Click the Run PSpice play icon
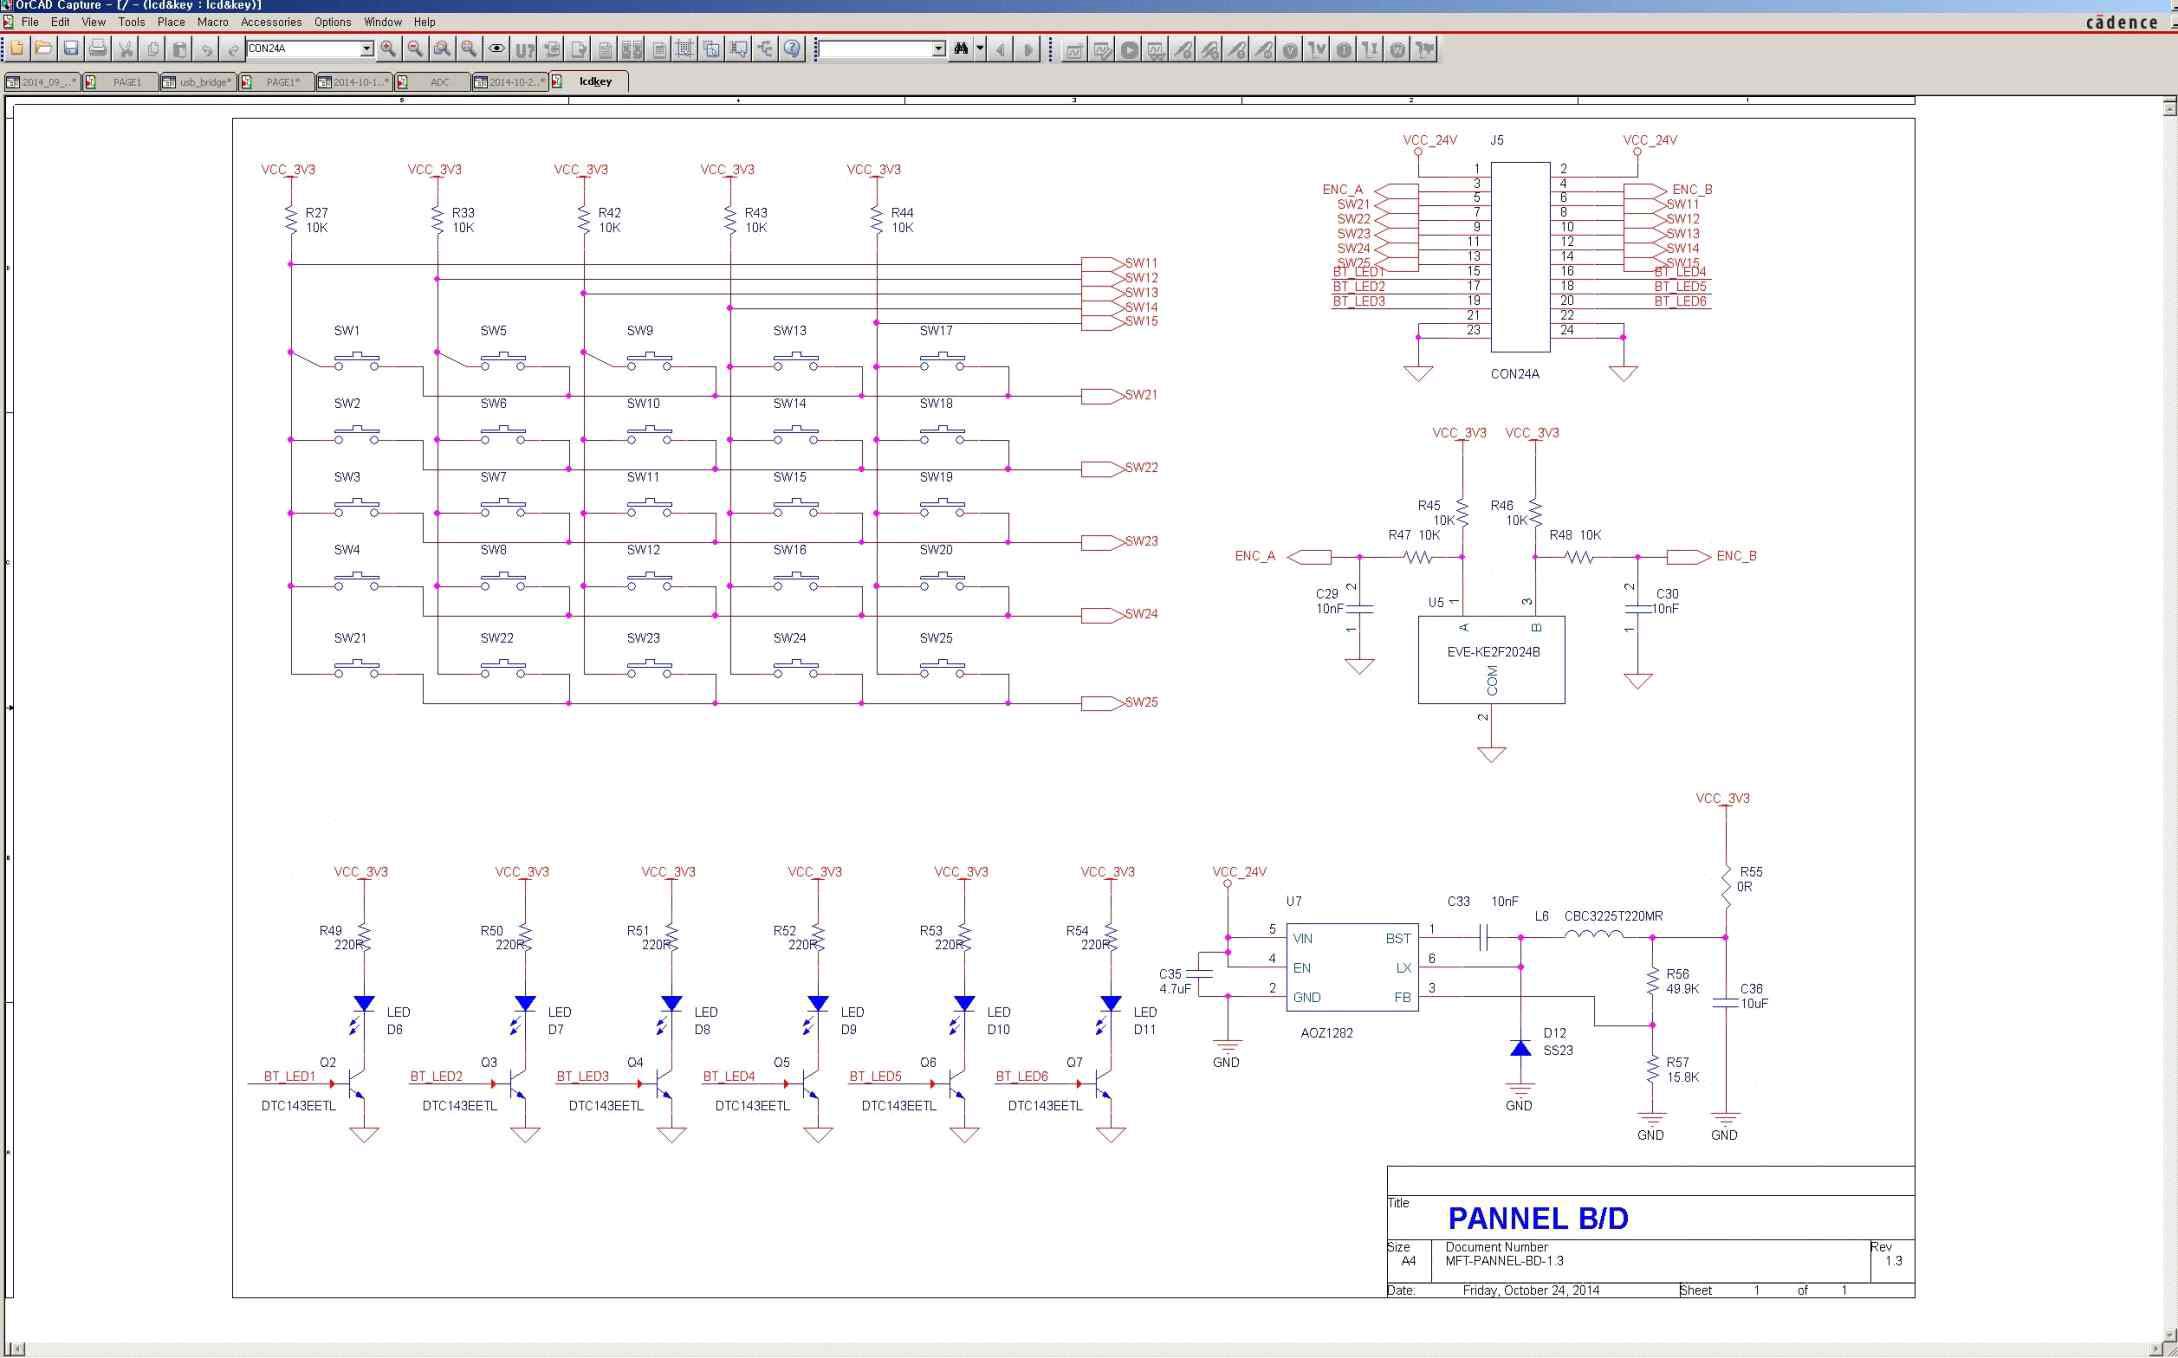The width and height of the screenshot is (2178, 1358). 1129,49
